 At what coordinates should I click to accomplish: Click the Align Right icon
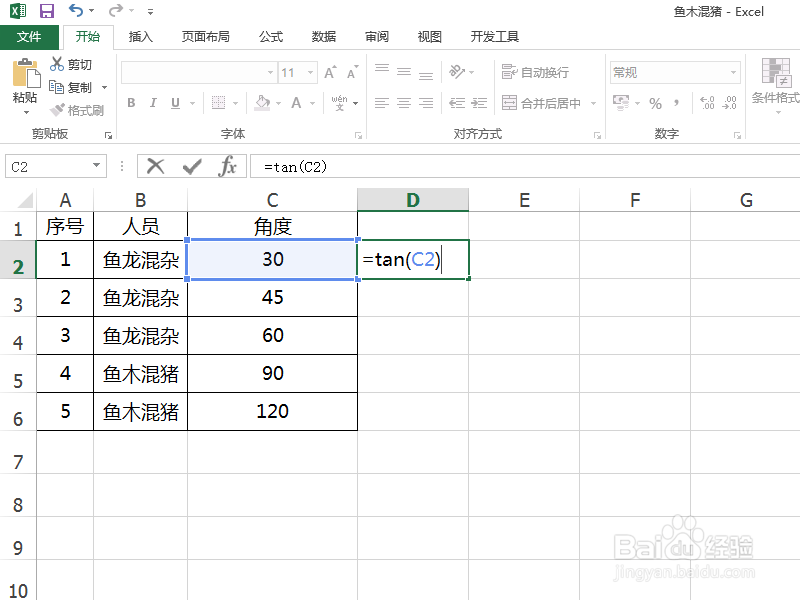426,103
